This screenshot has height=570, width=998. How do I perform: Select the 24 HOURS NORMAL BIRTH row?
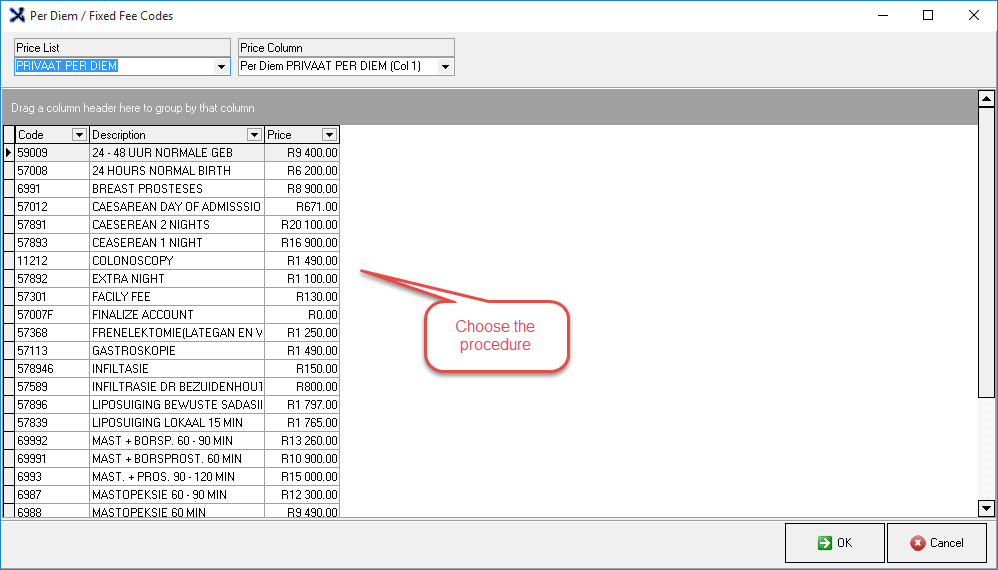coord(175,171)
